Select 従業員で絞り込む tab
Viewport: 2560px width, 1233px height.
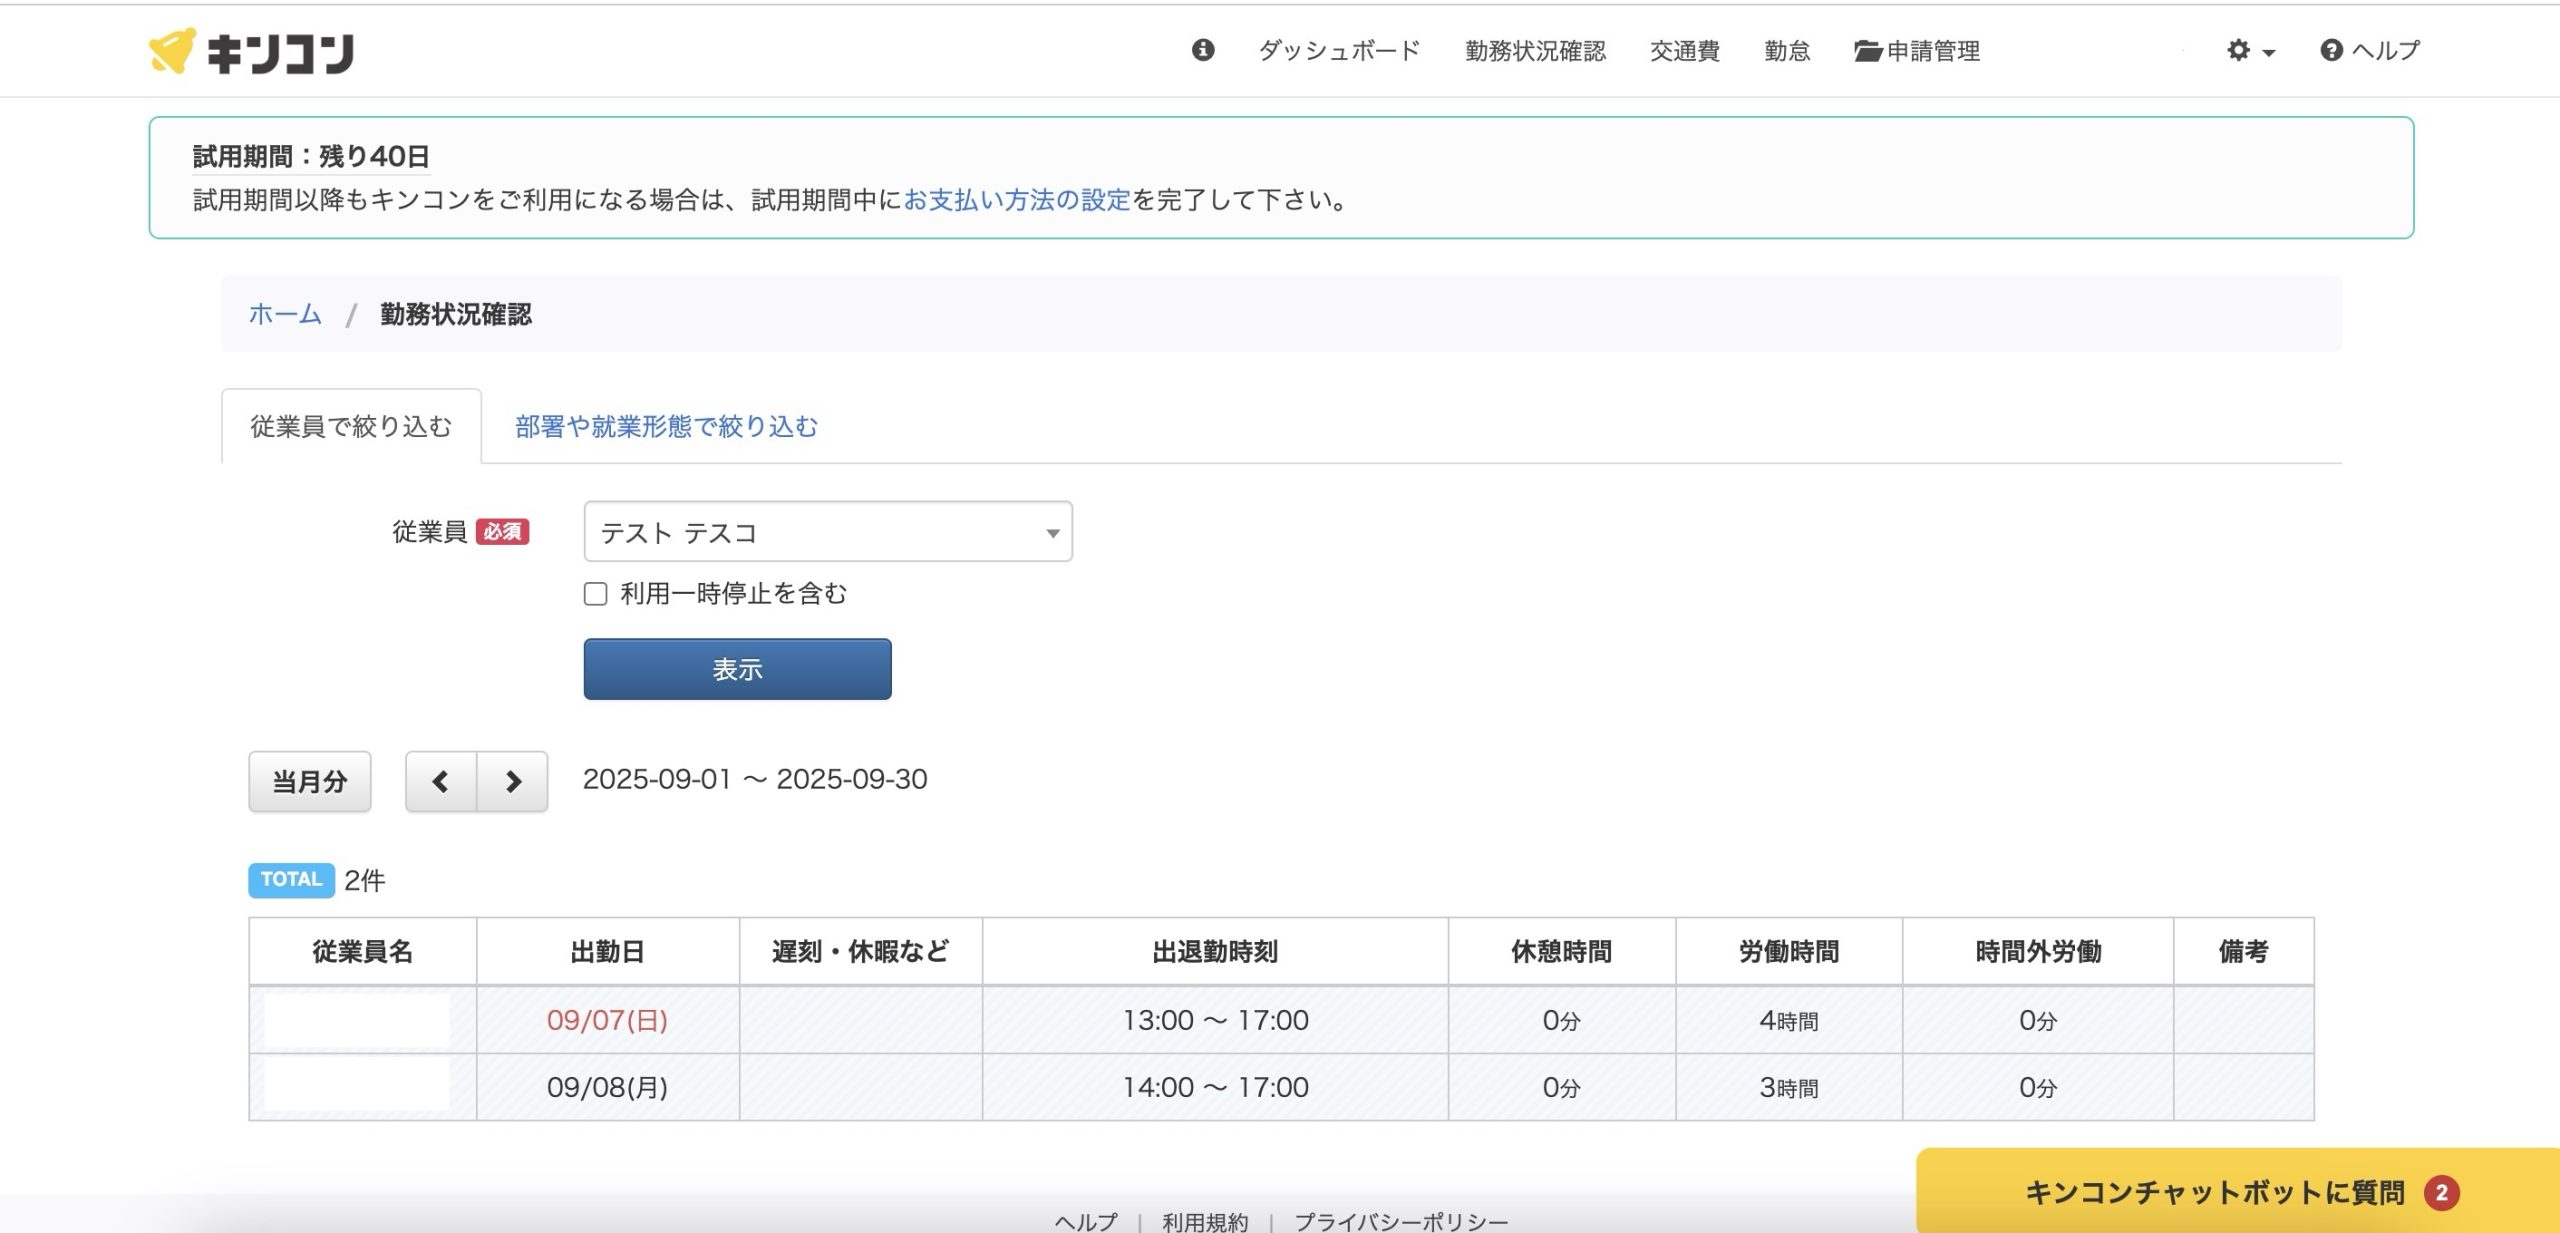[351, 427]
